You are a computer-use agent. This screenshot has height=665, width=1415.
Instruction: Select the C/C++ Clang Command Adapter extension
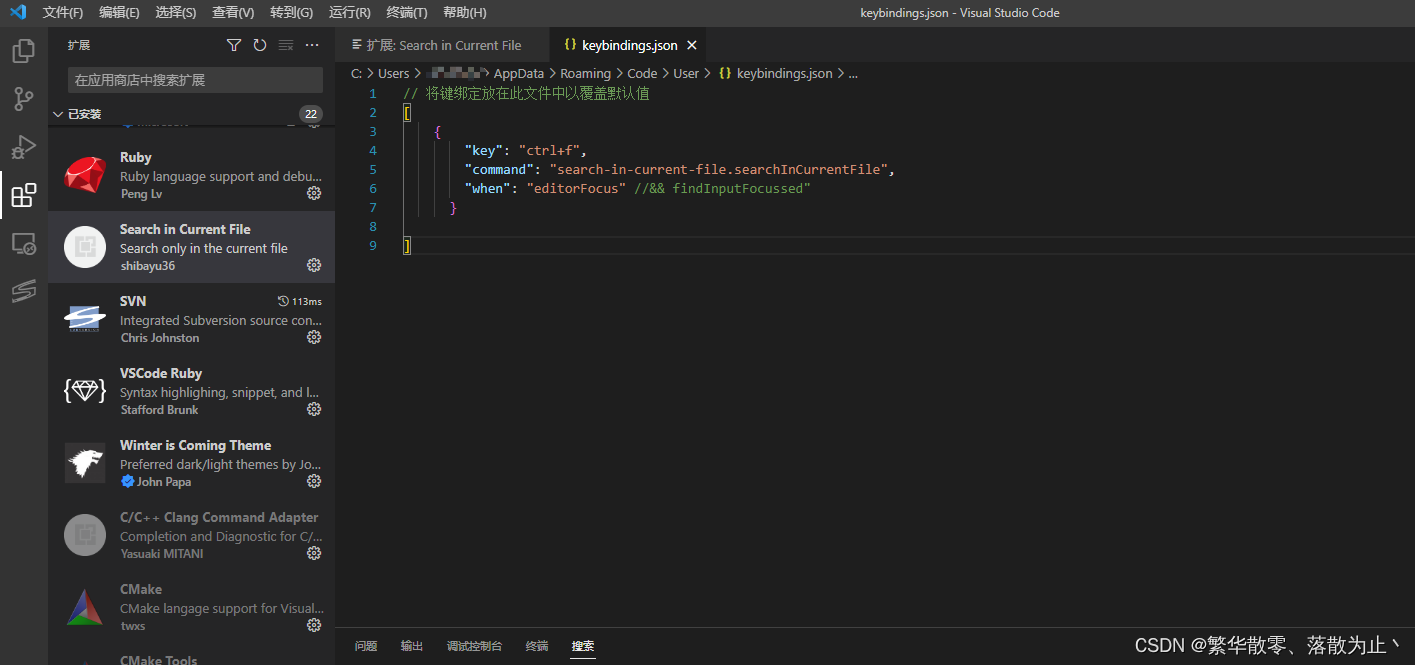pos(191,535)
